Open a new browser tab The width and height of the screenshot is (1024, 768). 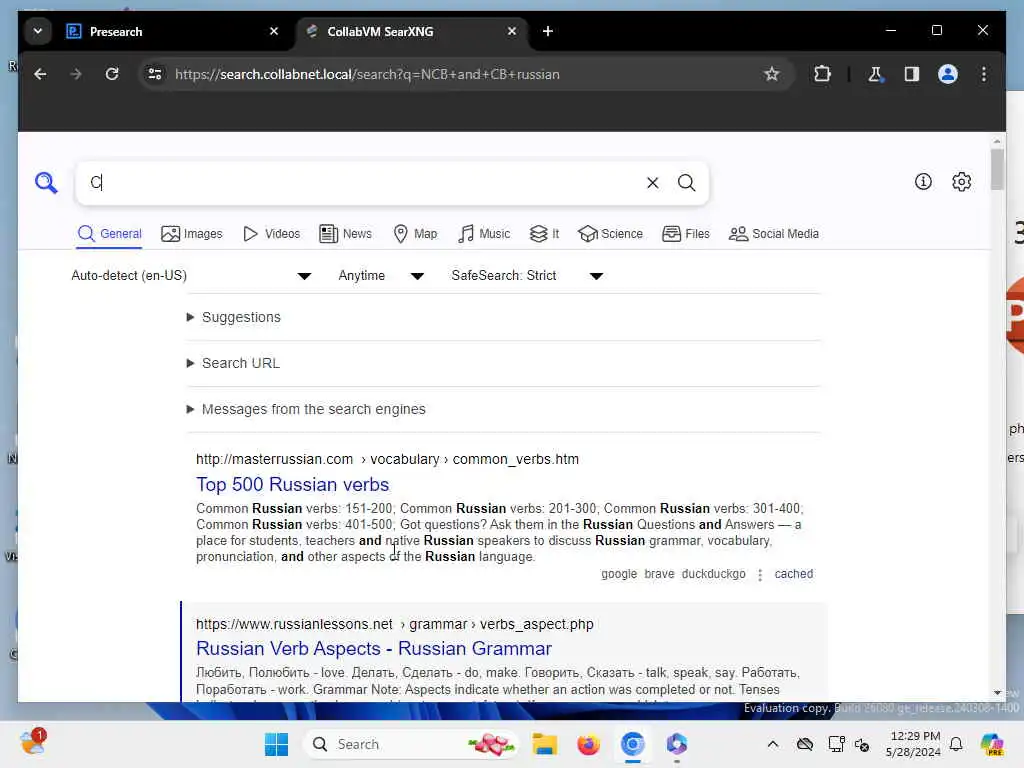coord(547,31)
